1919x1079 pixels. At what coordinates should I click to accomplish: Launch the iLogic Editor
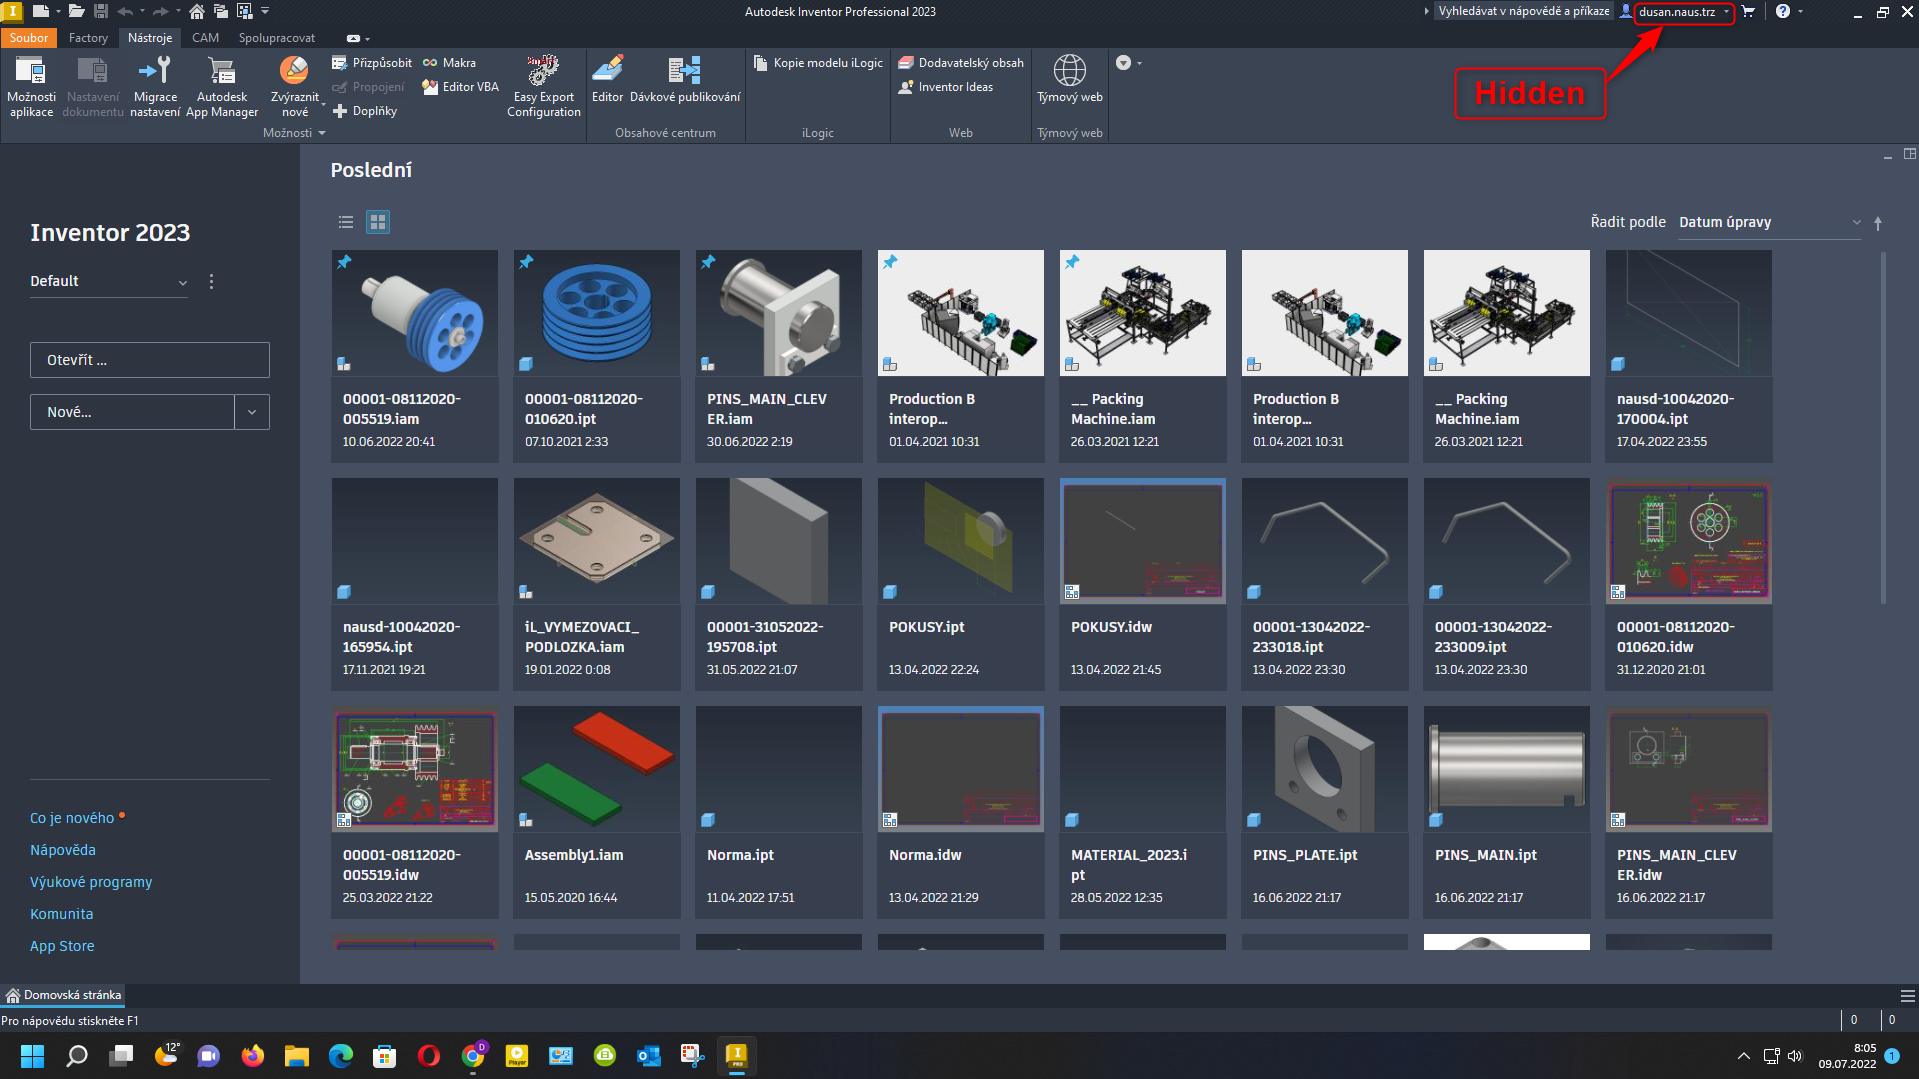tap(607, 80)
